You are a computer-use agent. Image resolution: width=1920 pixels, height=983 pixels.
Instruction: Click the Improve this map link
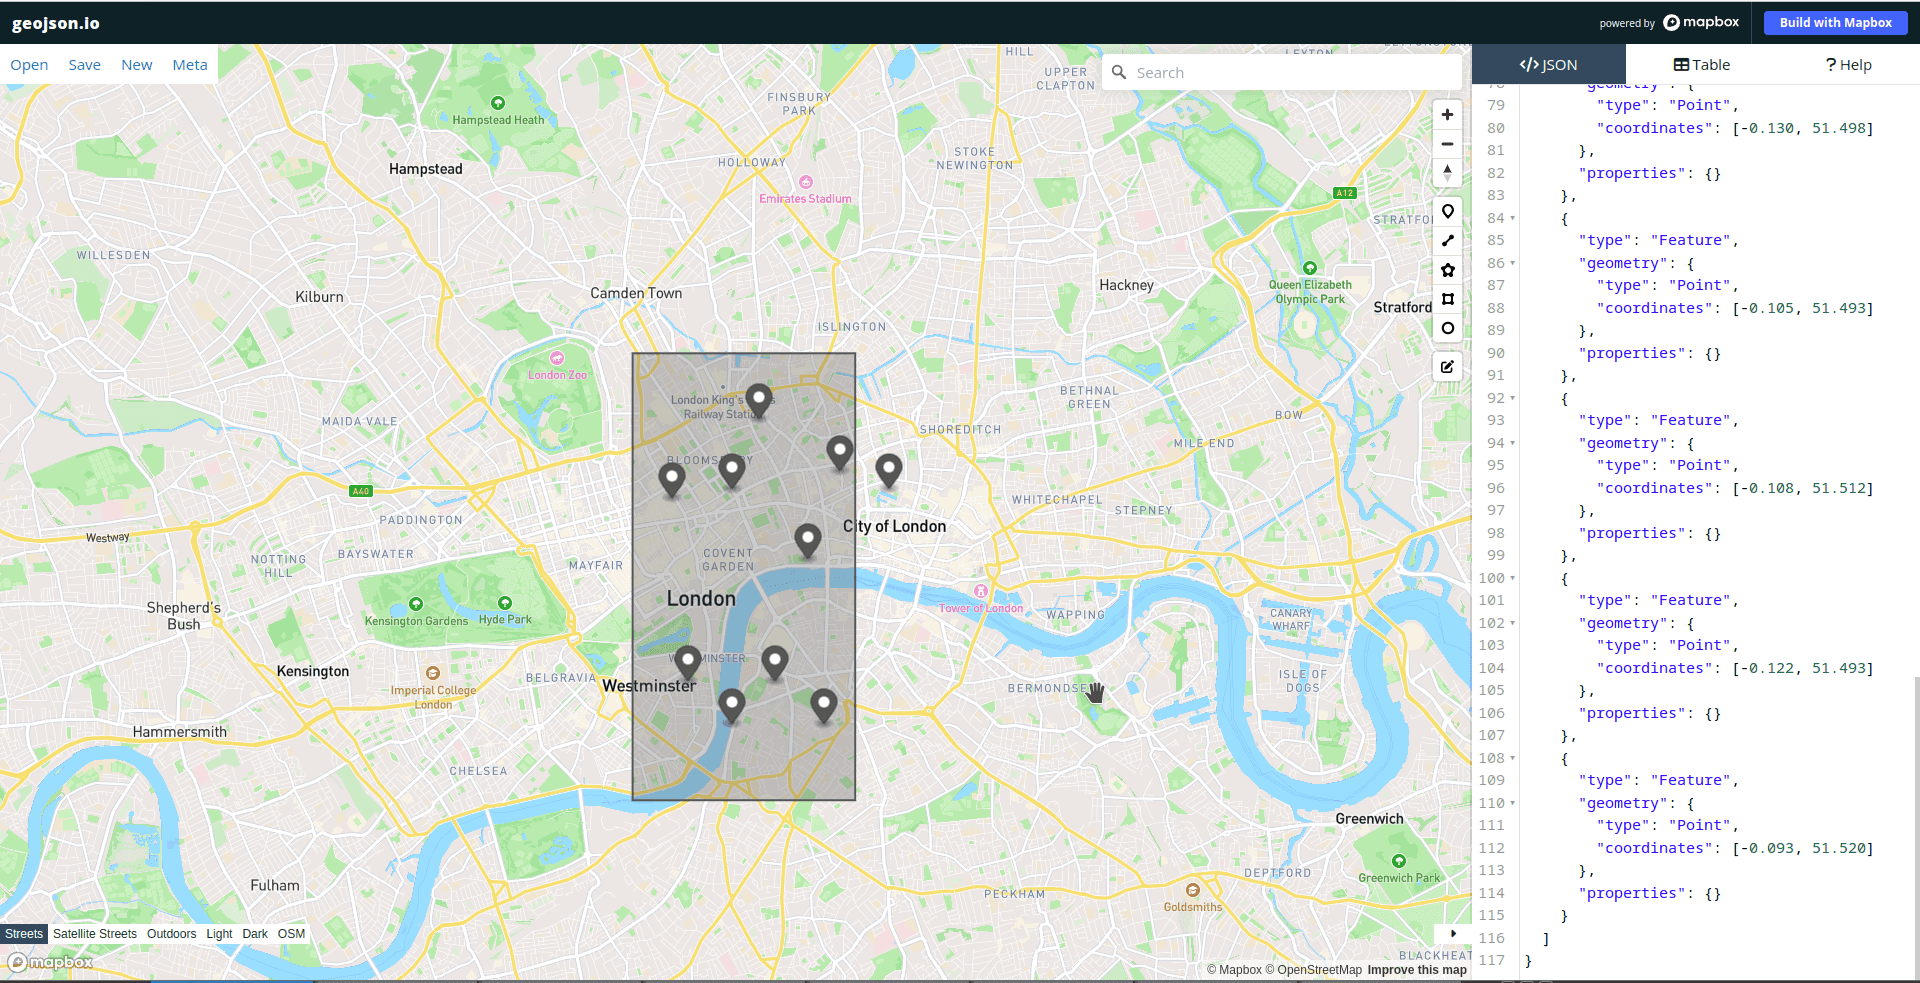point(1417,970)
